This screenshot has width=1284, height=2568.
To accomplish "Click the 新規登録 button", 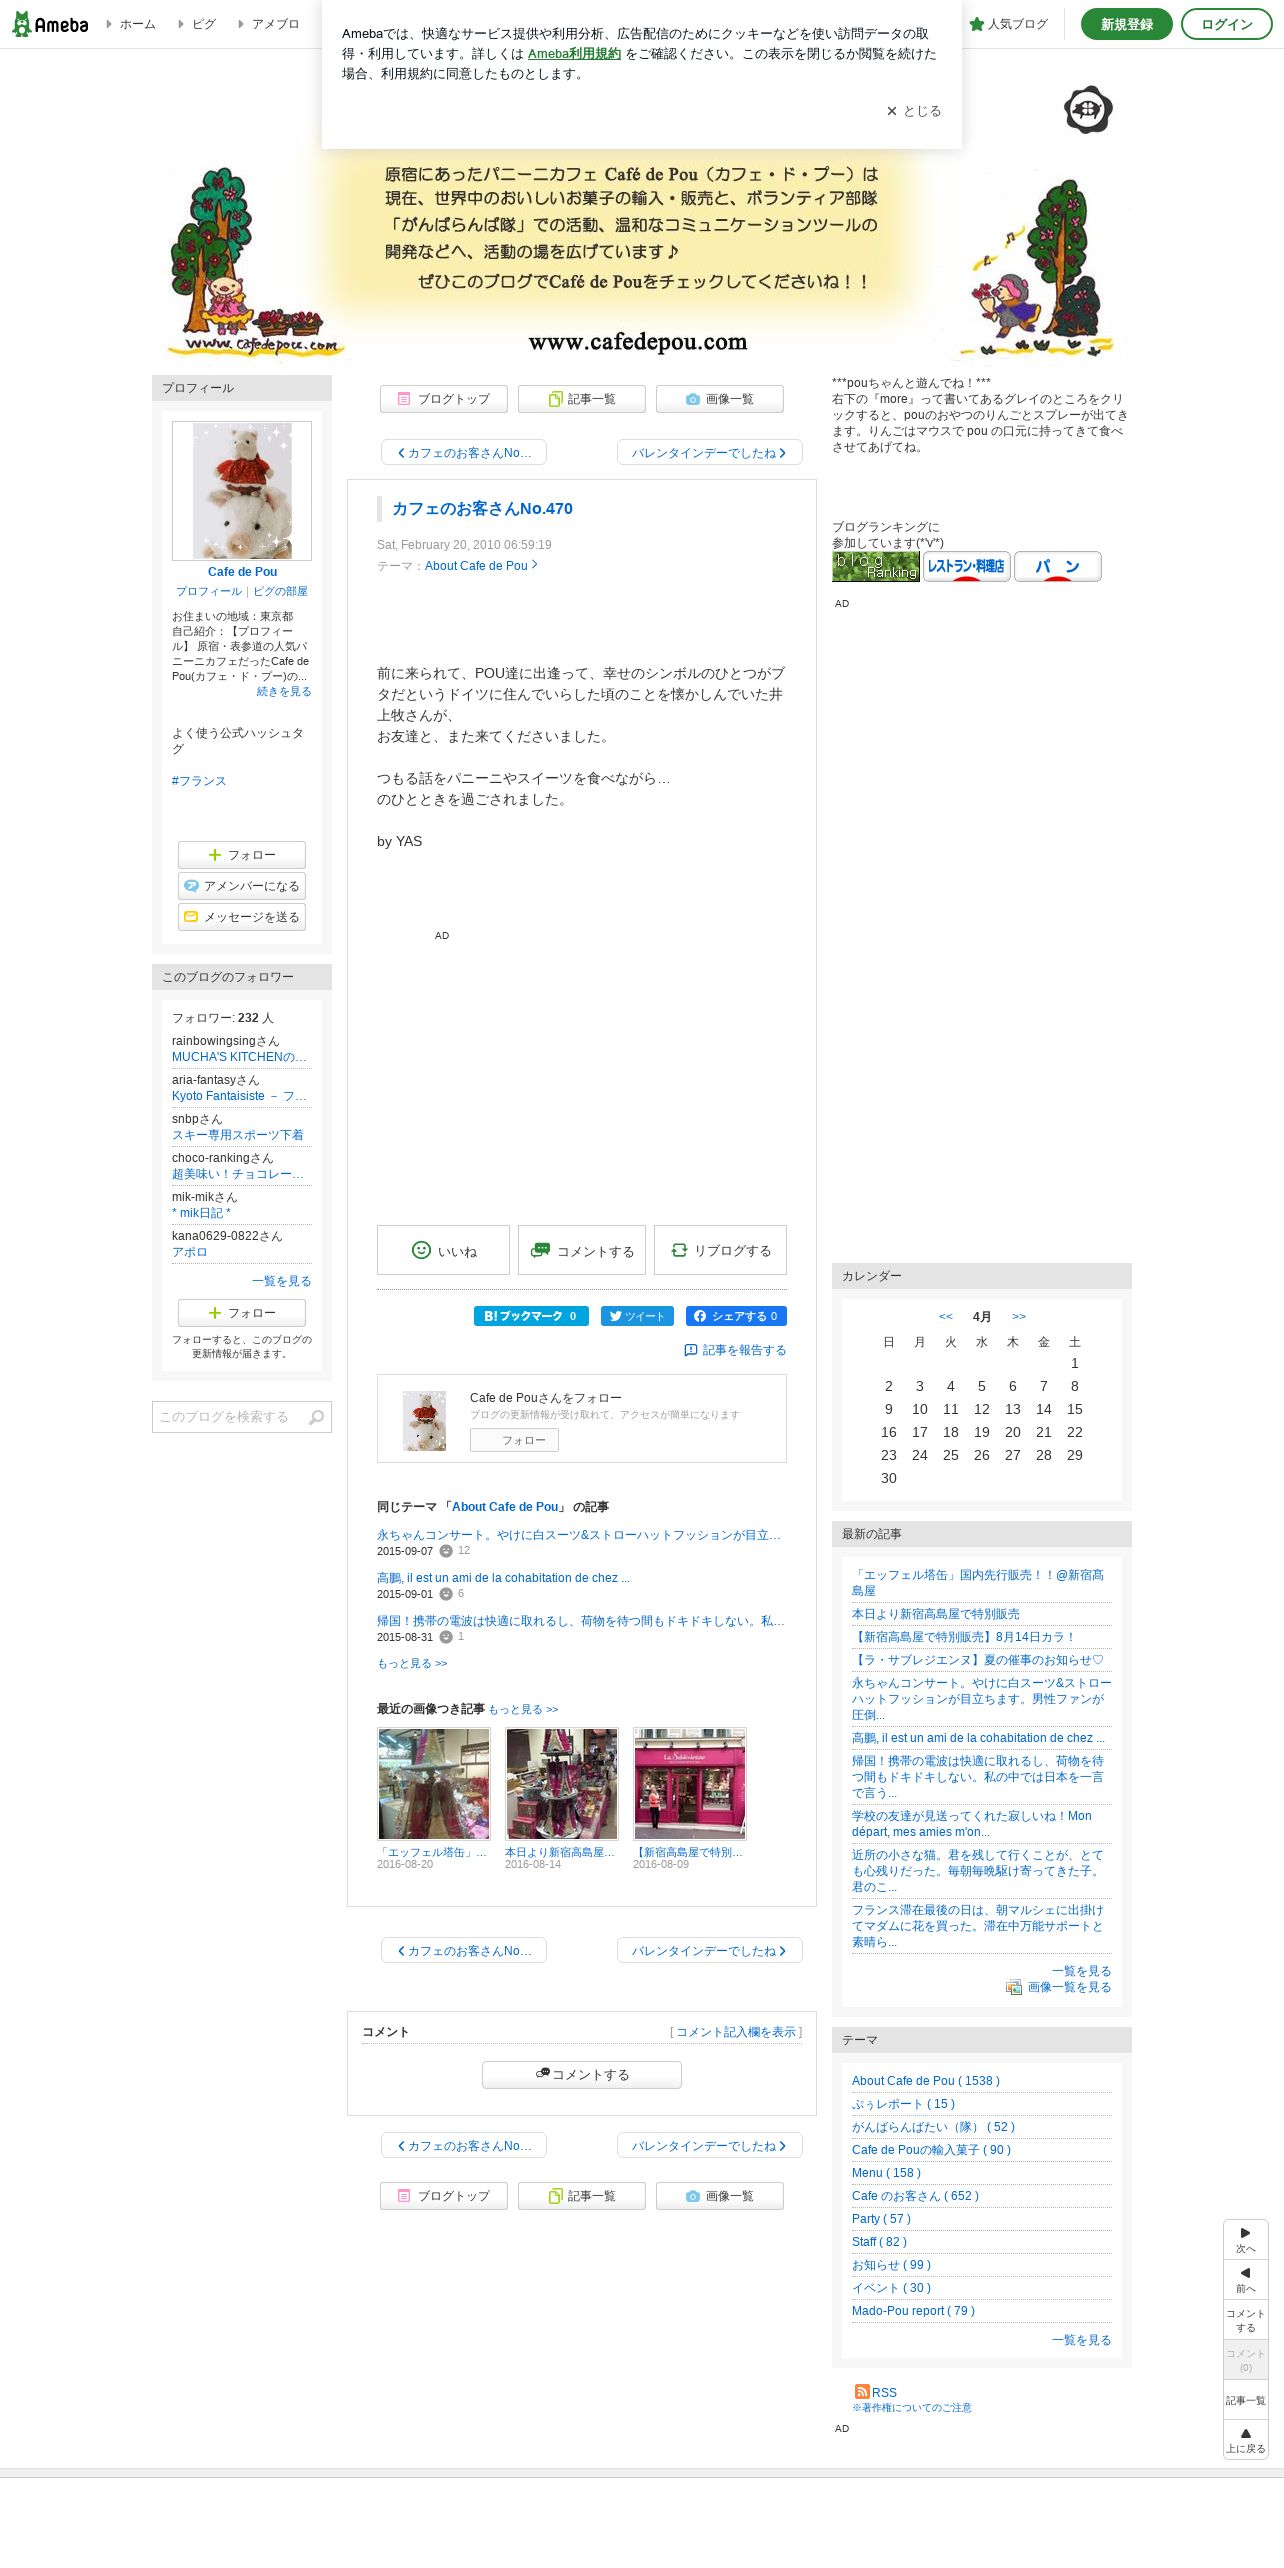I will tap(1126, 24).
